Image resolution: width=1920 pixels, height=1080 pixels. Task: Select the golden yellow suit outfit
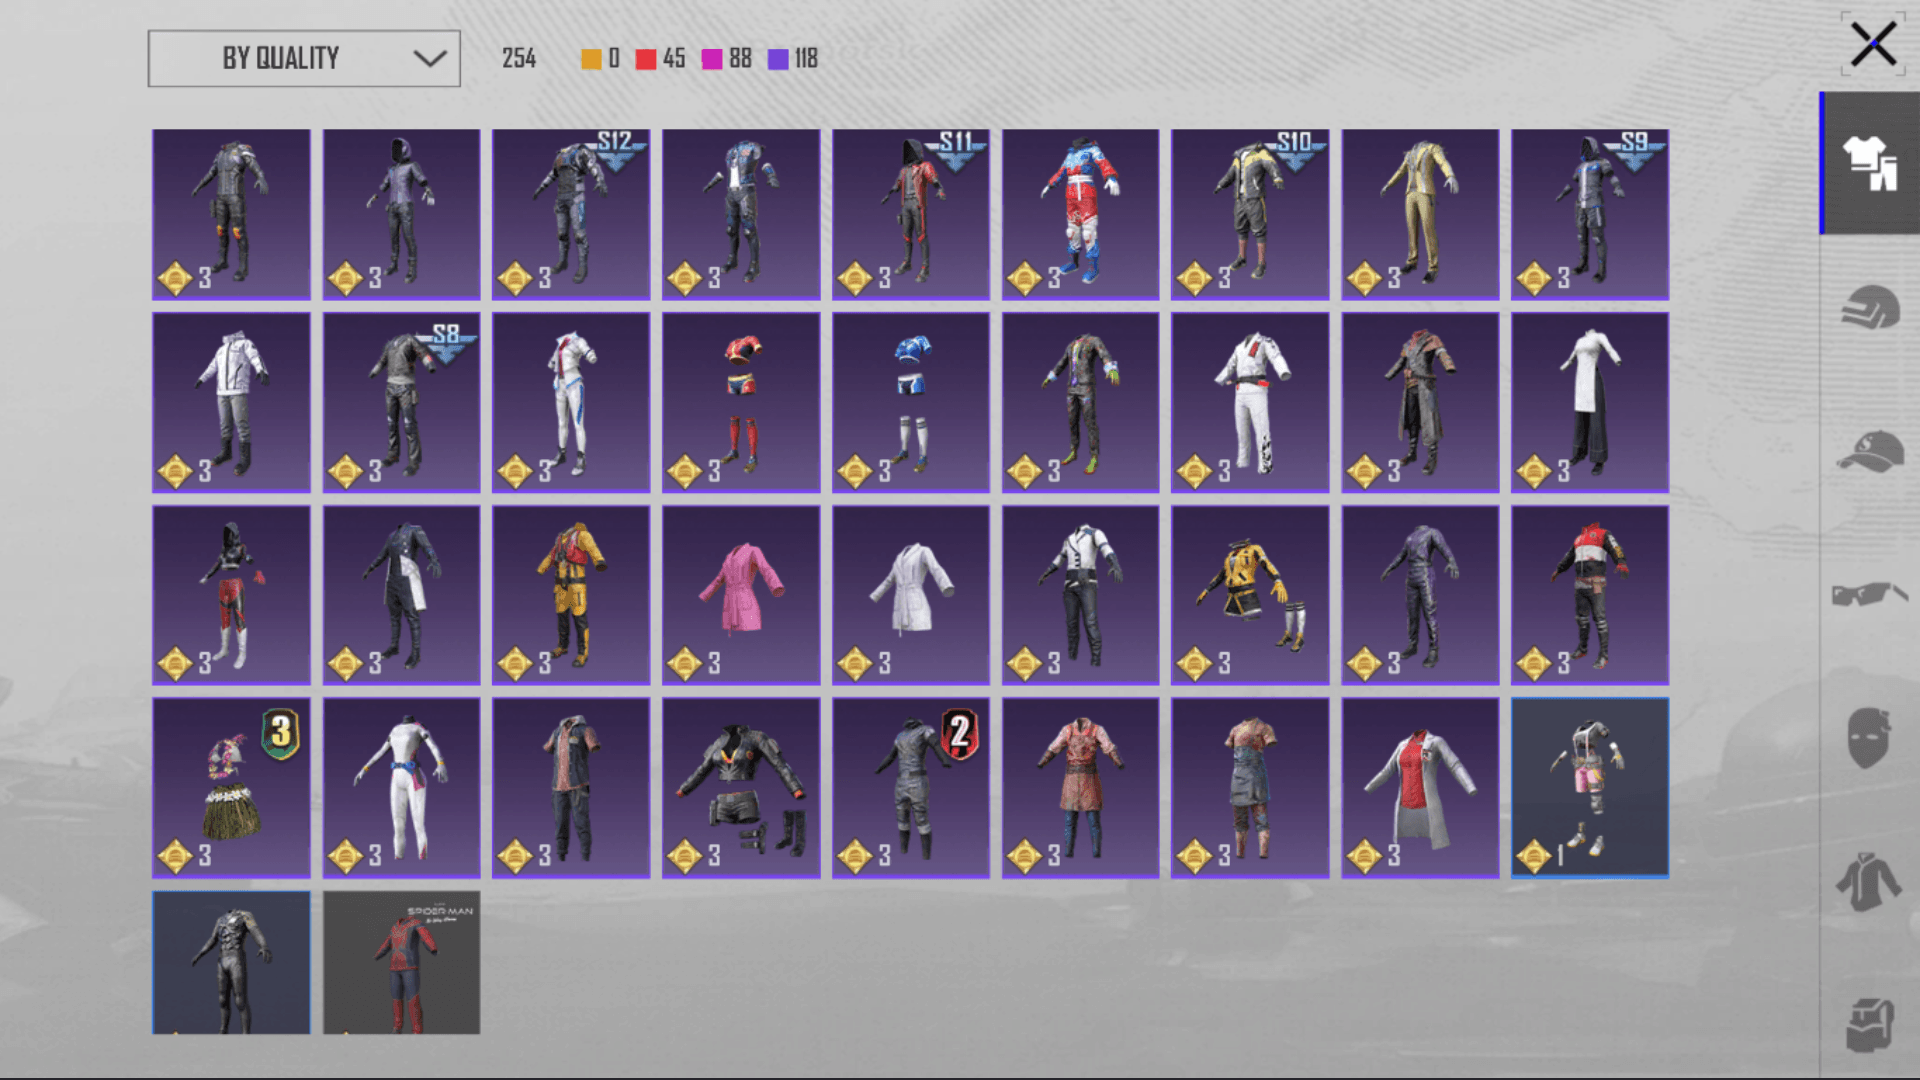coord(1420,214)
